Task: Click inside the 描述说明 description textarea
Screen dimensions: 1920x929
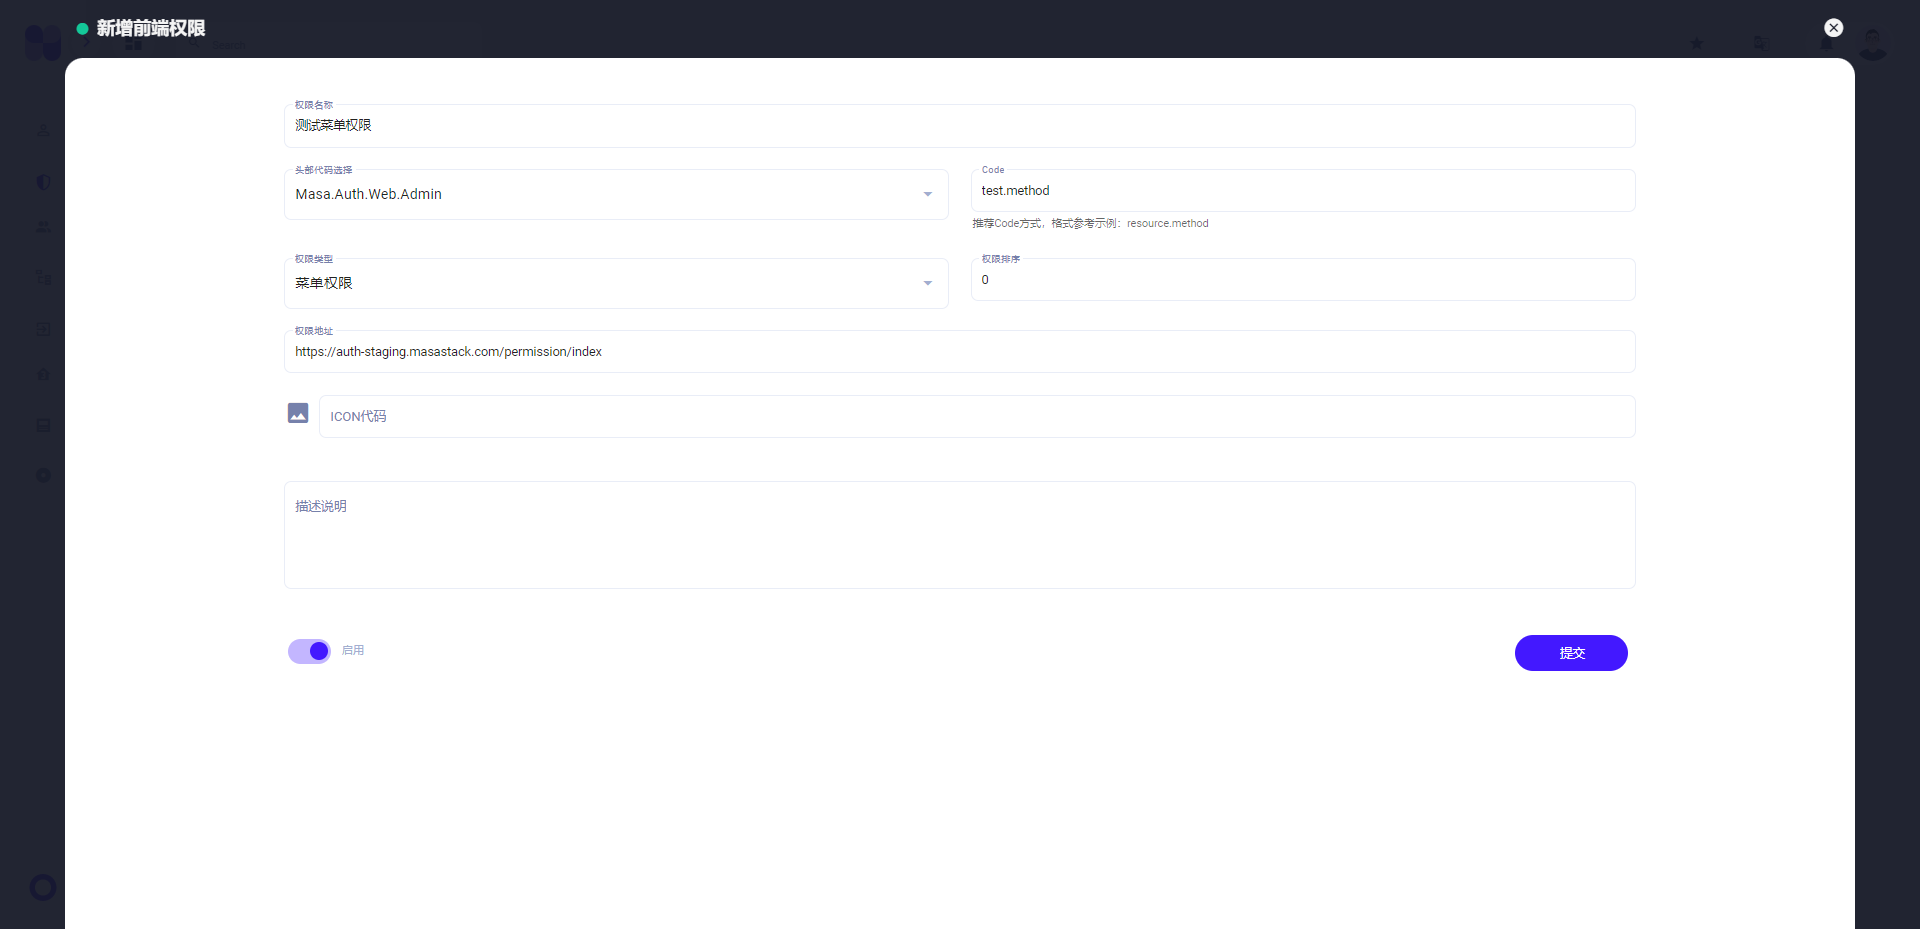Action: 959,535
